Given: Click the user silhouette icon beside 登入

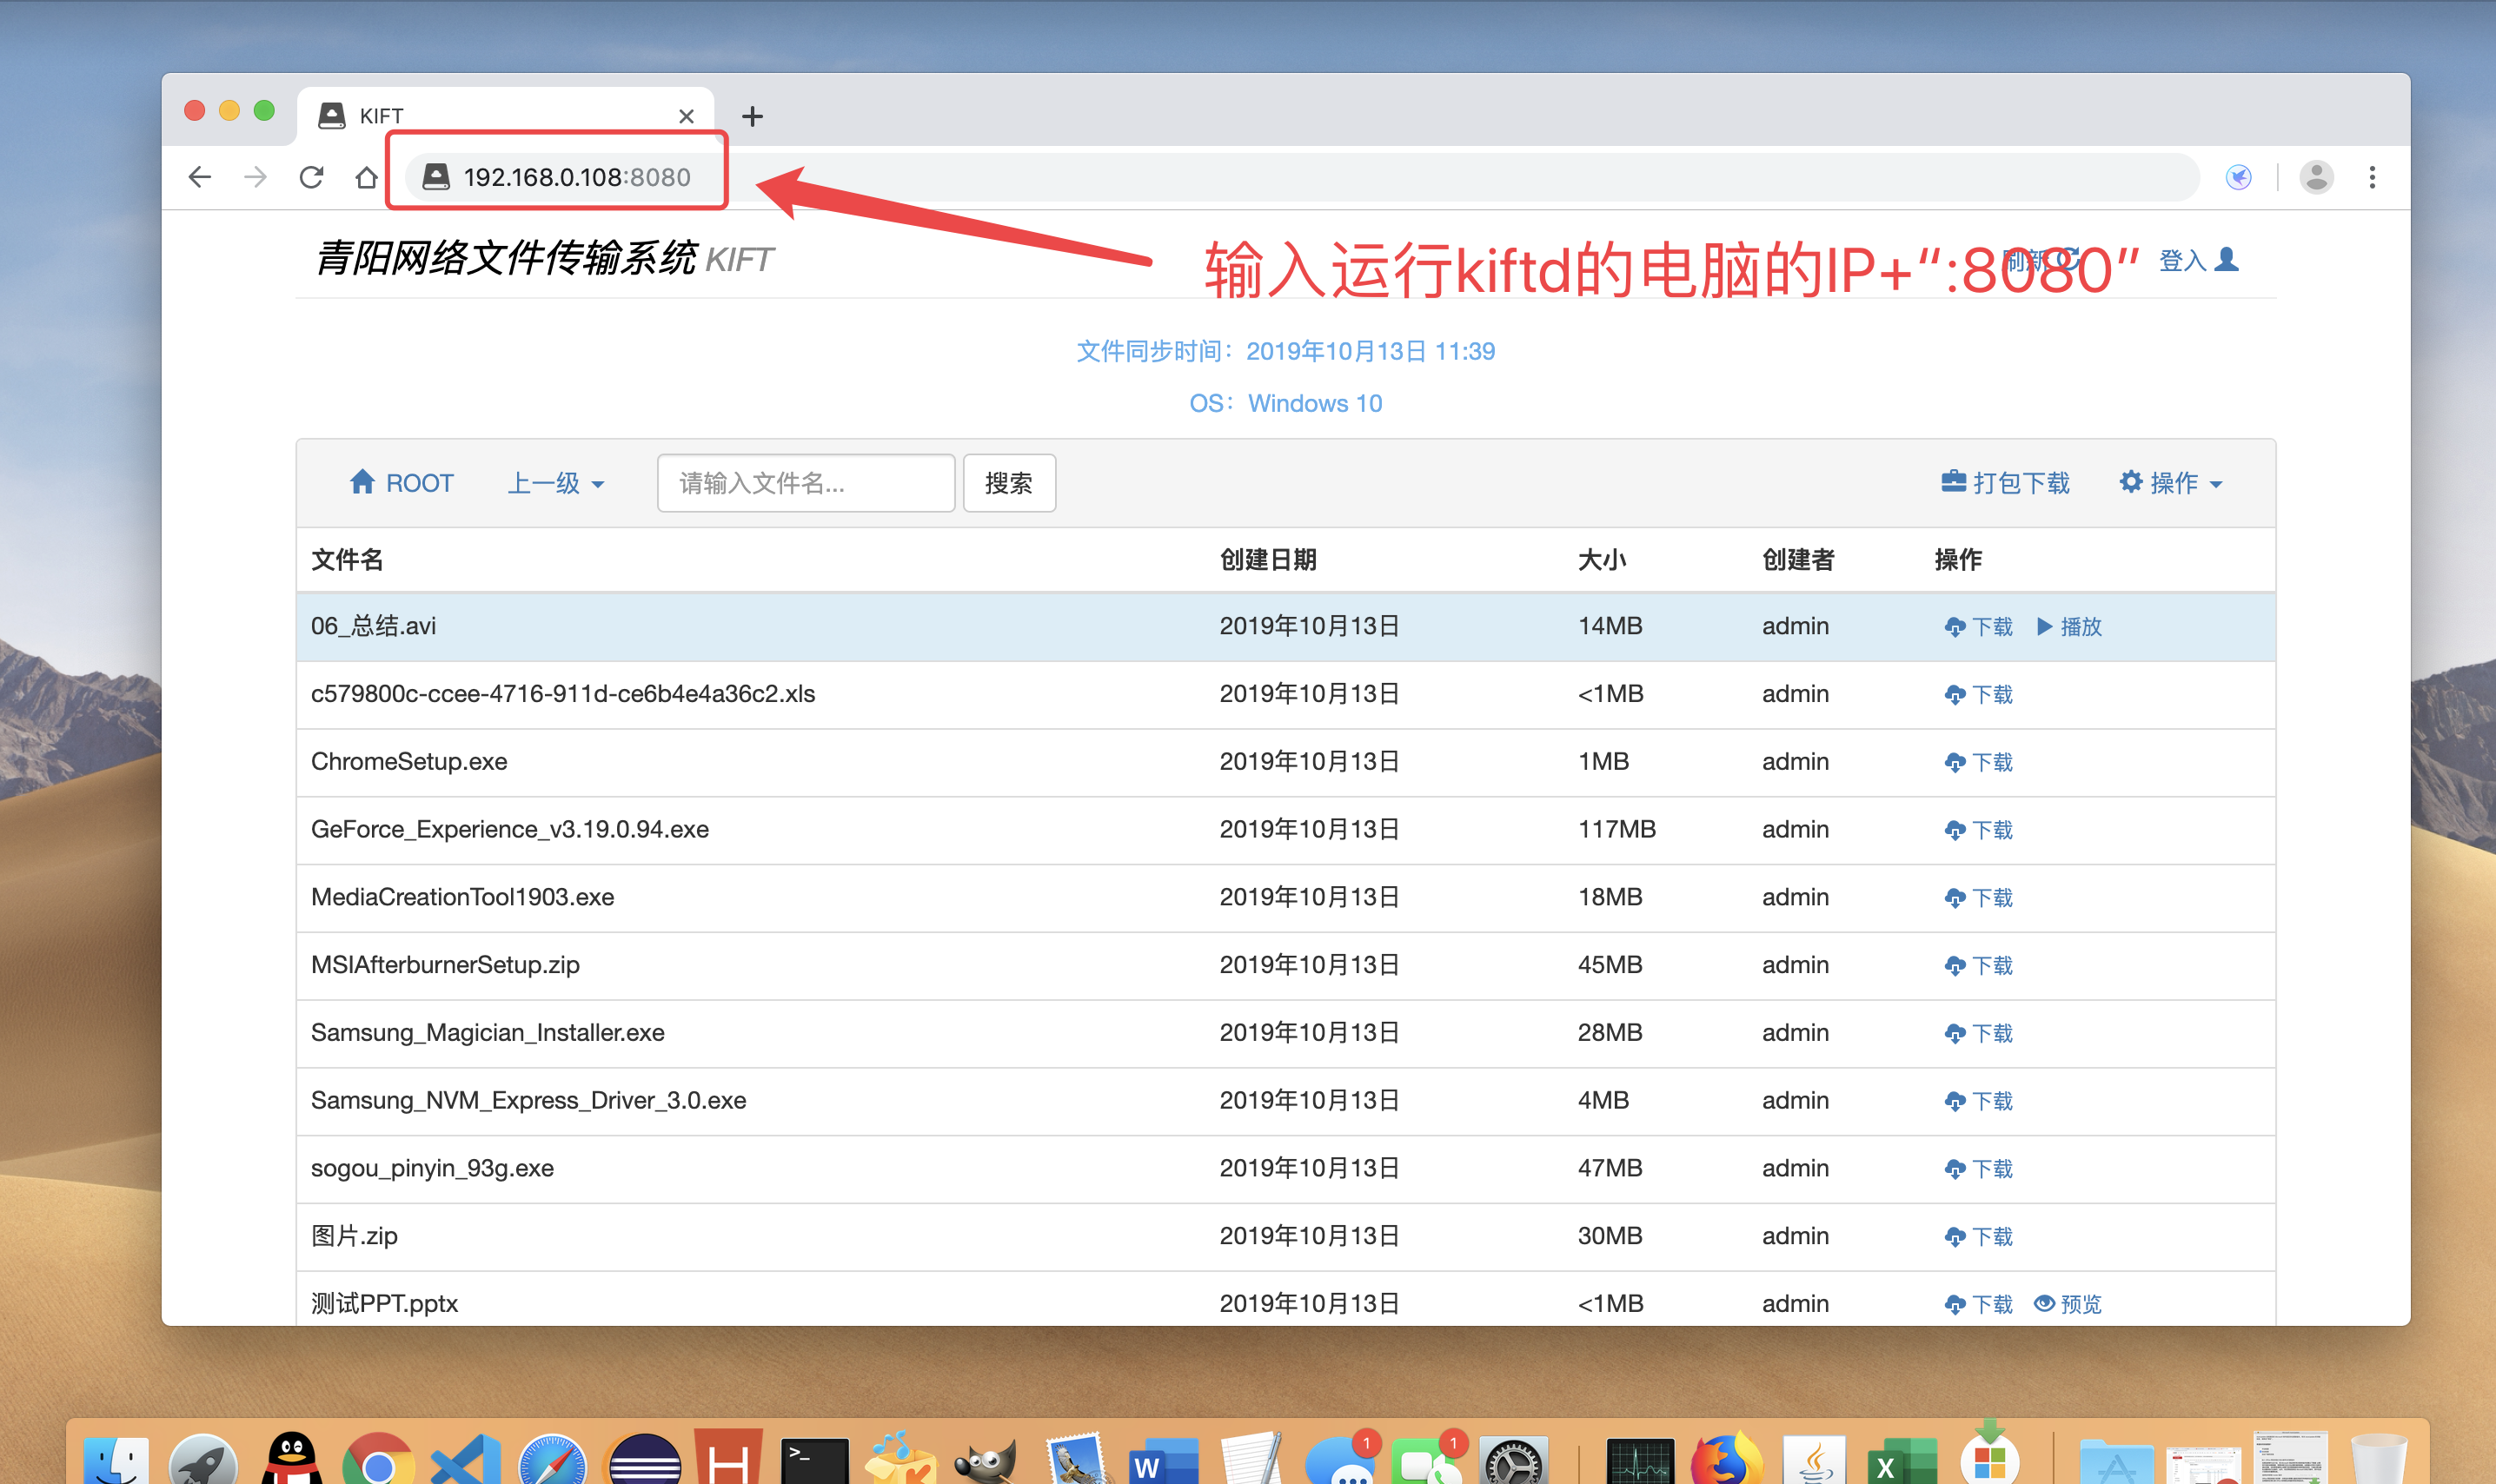Looking at the screenshot, I should (x=2227, y=259).
